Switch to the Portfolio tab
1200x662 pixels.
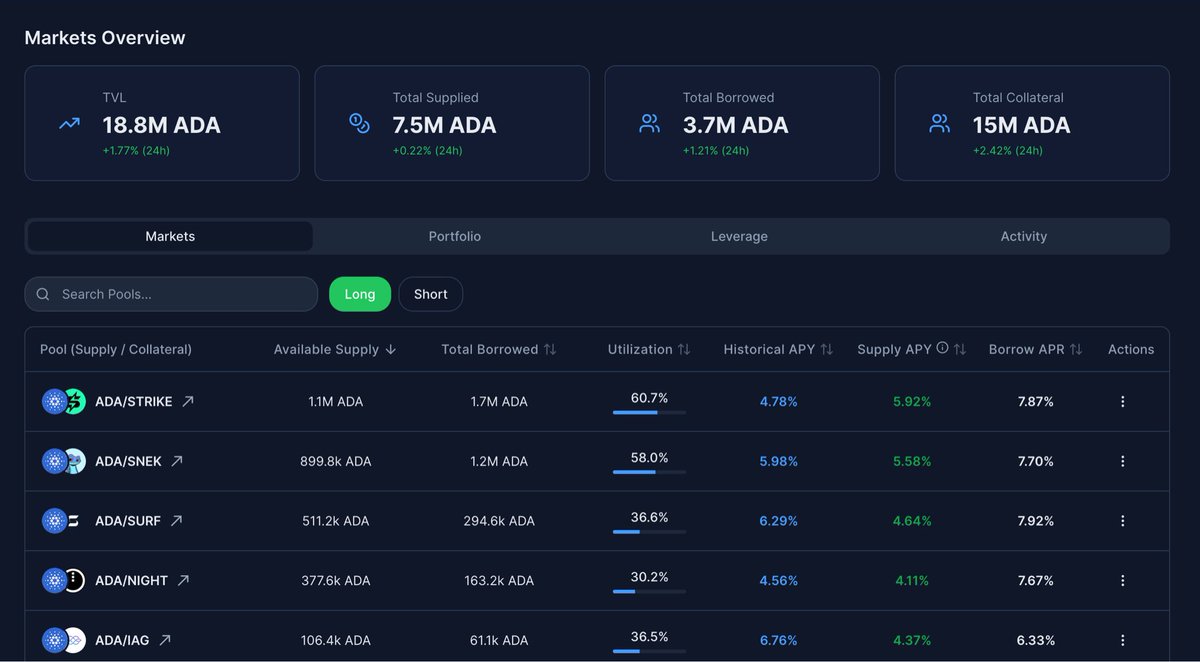[455, 236]
